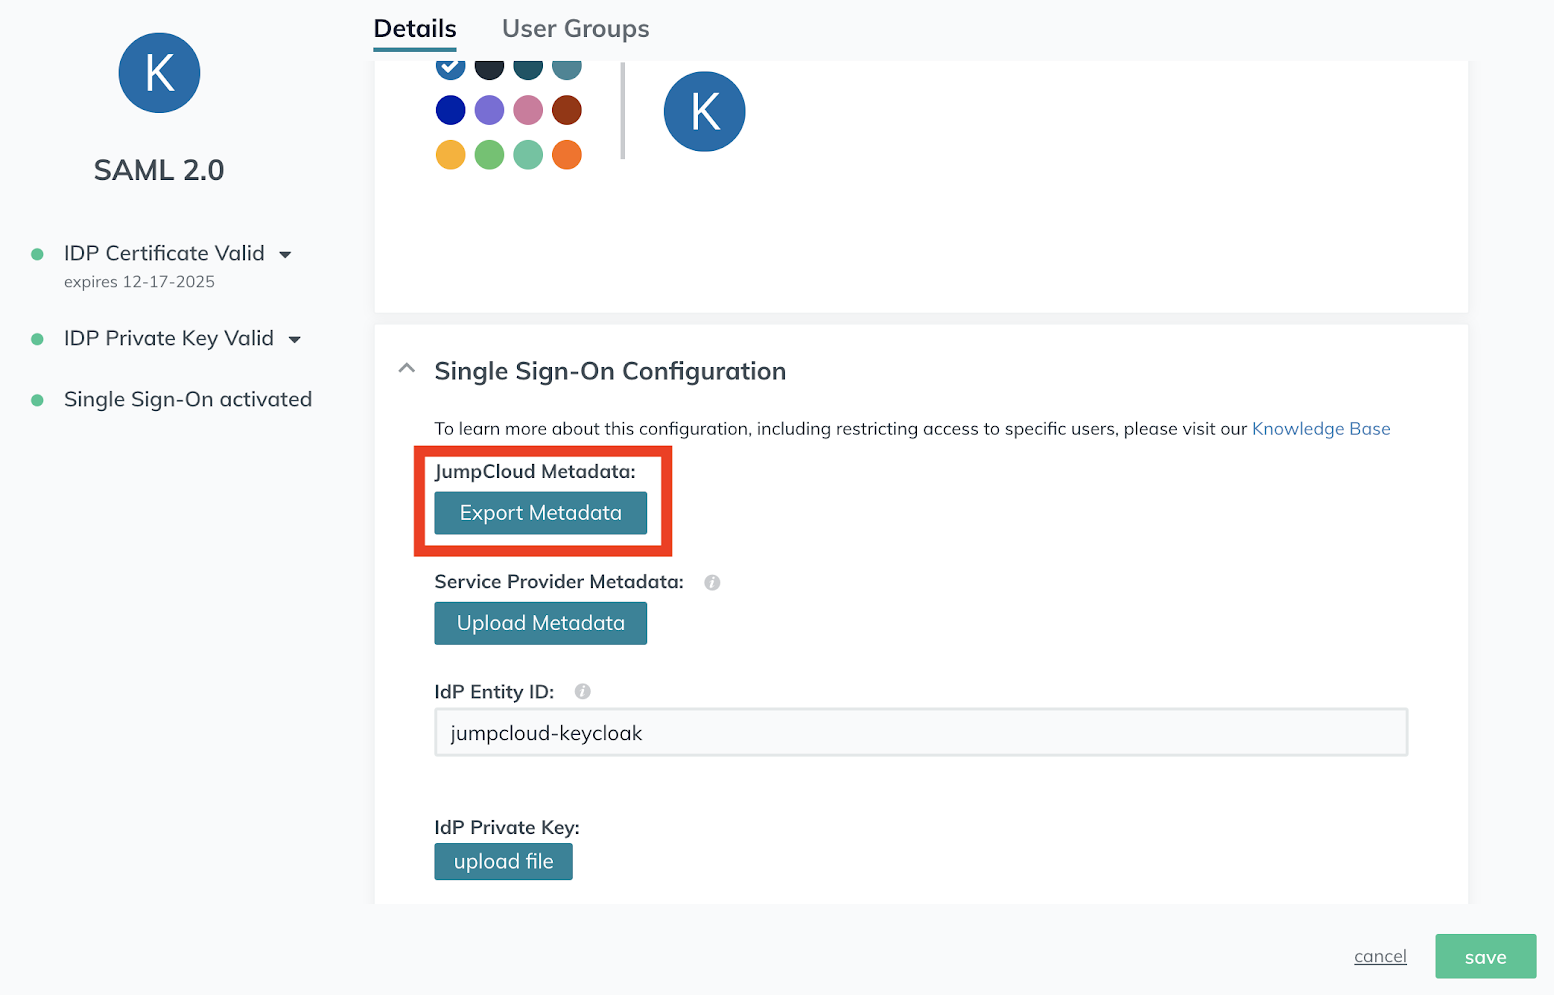
Task: Click the K avatar icon in the sidebar
Action: click(159, 72)
